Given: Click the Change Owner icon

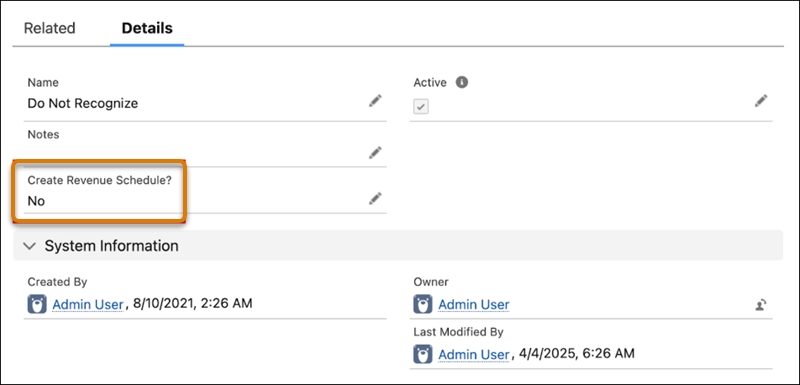Looking at the screenshot, I should (761, 305).
